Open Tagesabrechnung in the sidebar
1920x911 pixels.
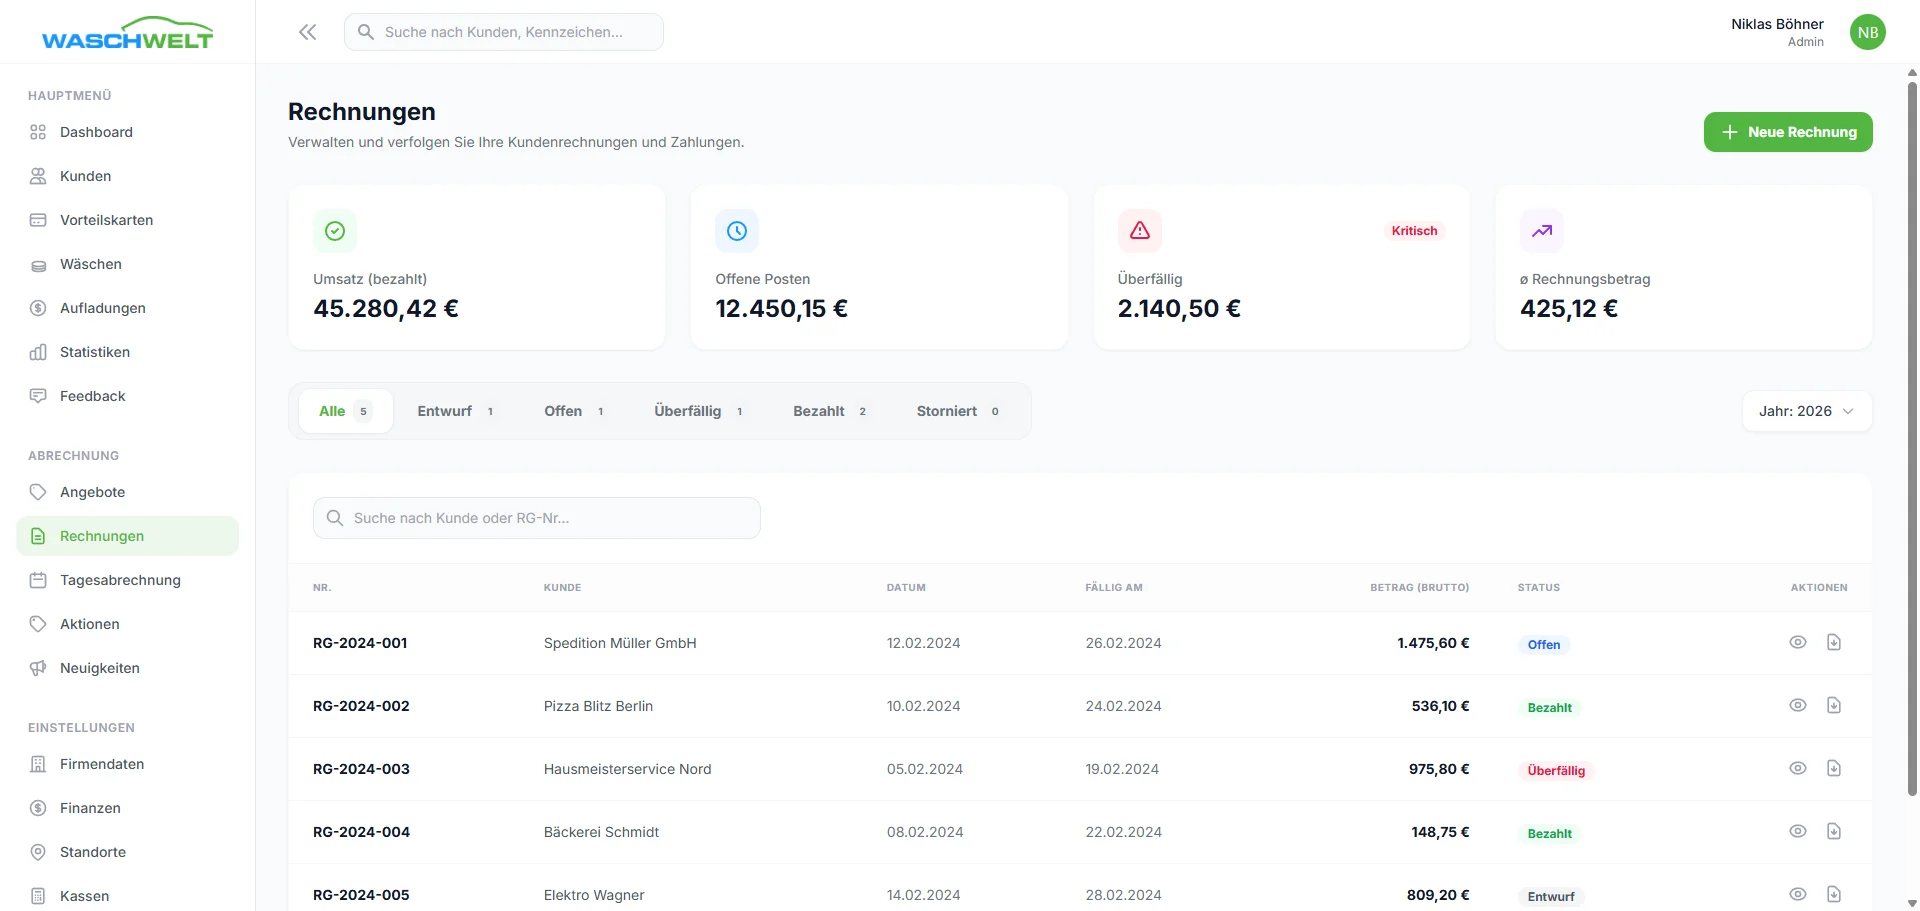(x=120, y=580)
